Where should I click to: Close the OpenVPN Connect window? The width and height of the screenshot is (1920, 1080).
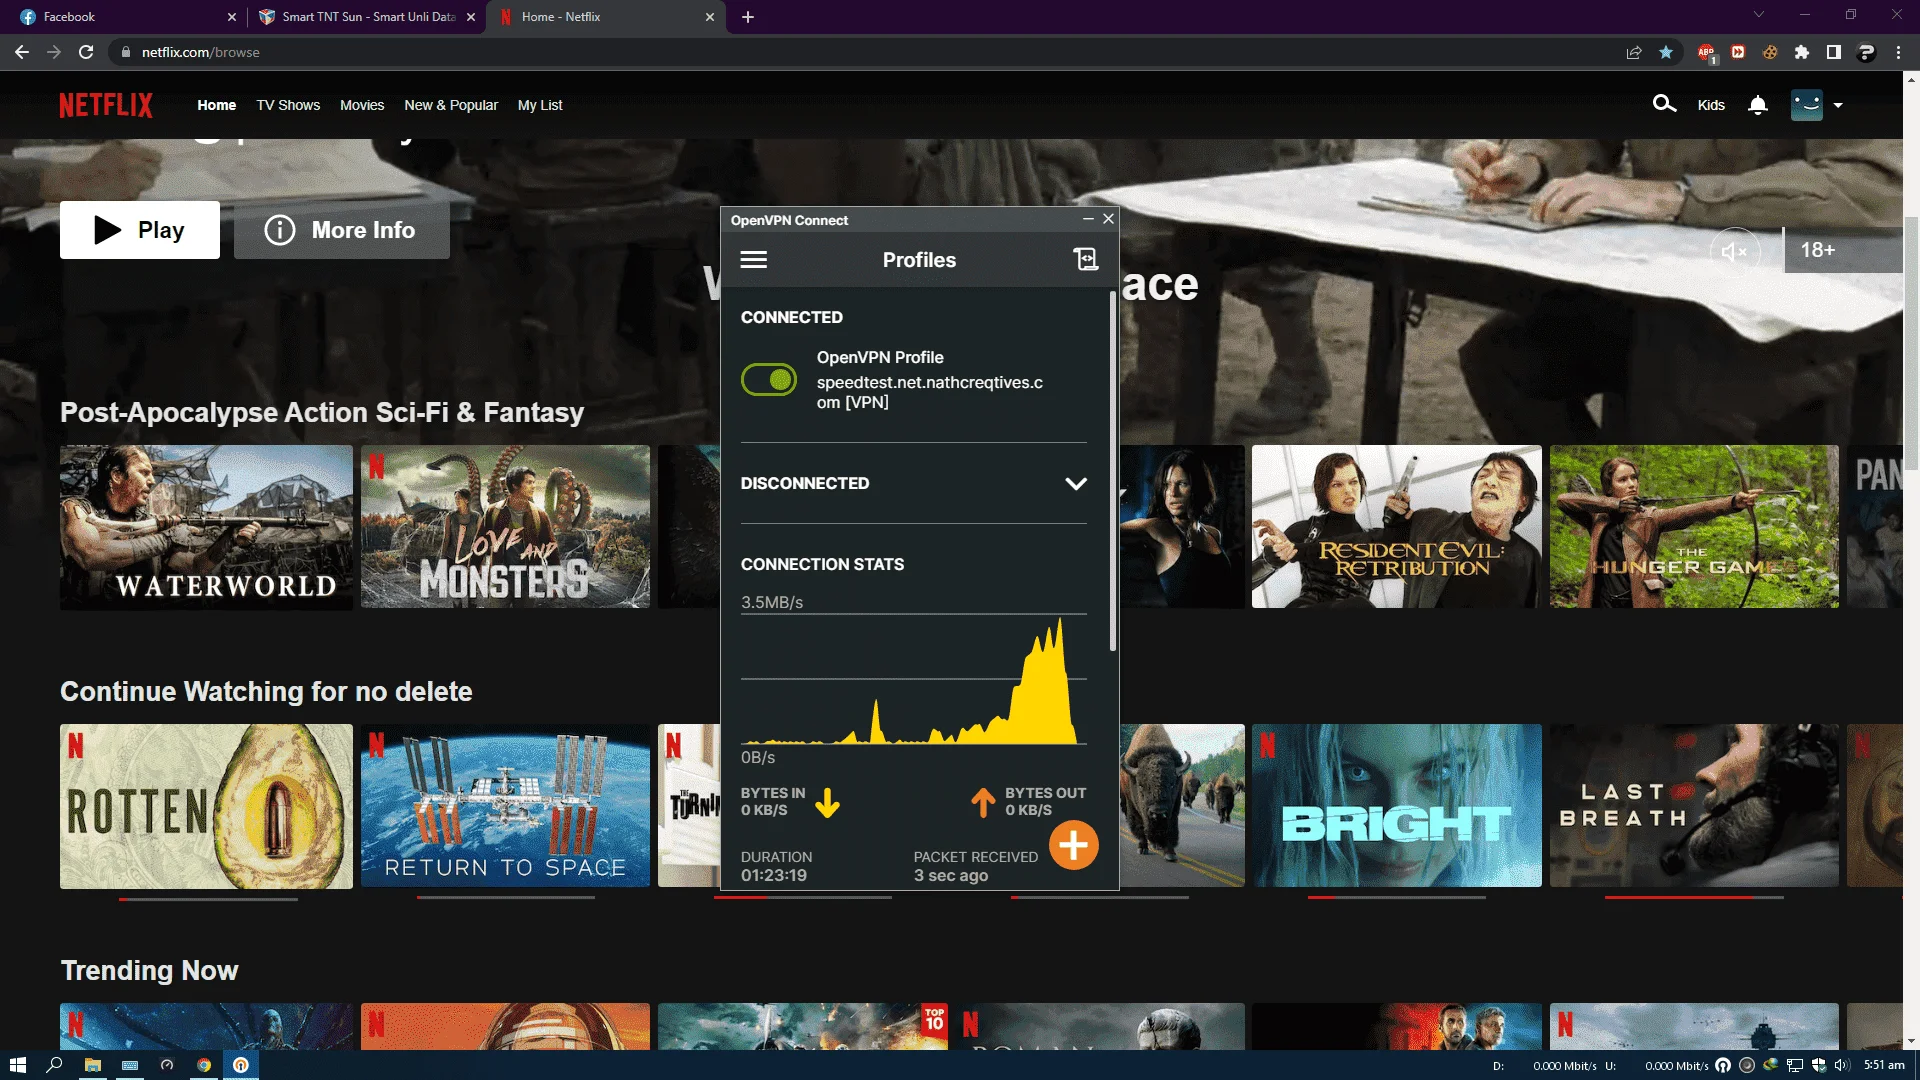tap(1108, 219)
